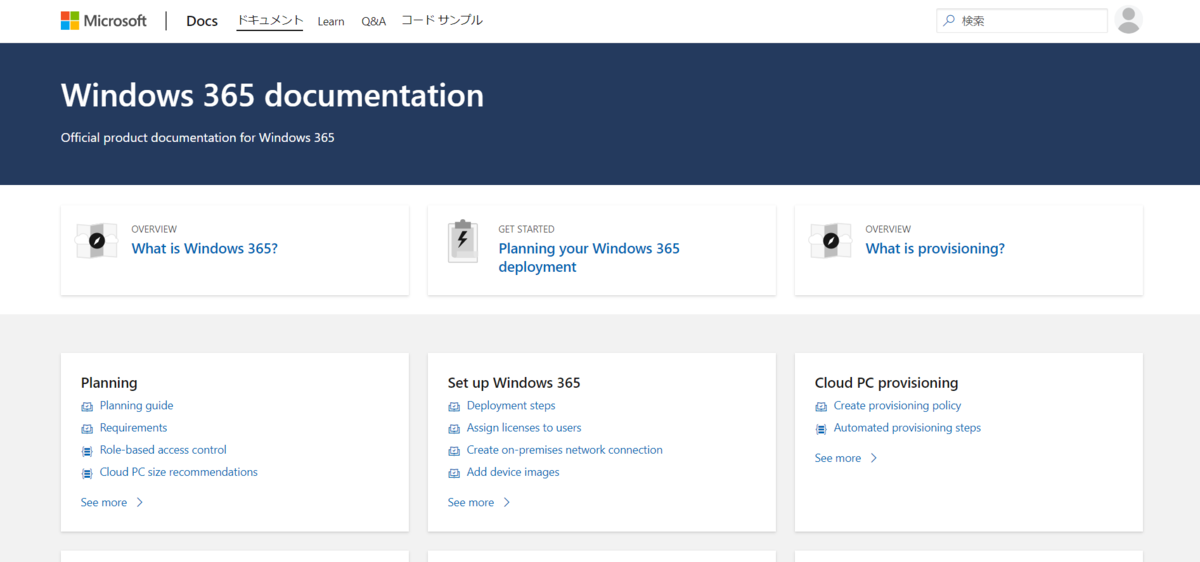Click See more text in Planning card

point(104,502)
